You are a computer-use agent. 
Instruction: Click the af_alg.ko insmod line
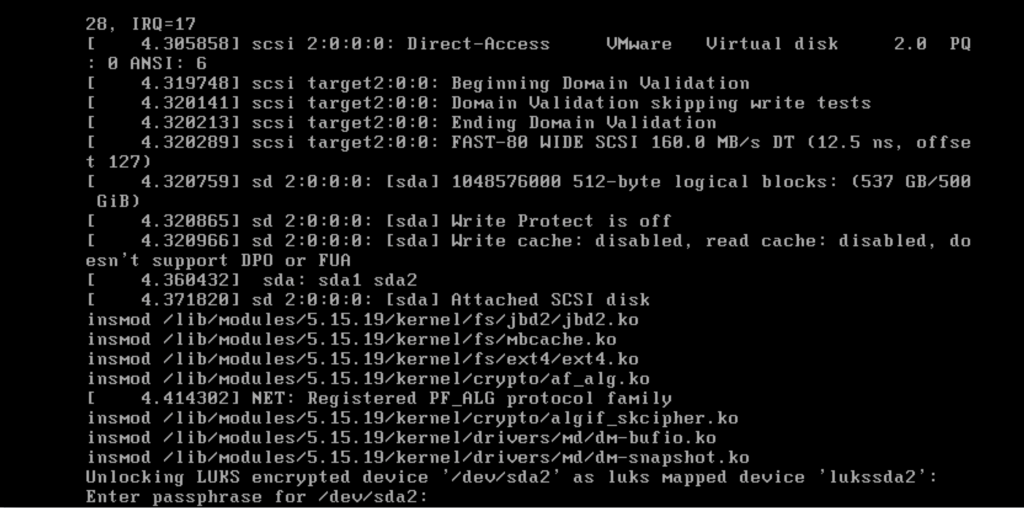(368, 379)
